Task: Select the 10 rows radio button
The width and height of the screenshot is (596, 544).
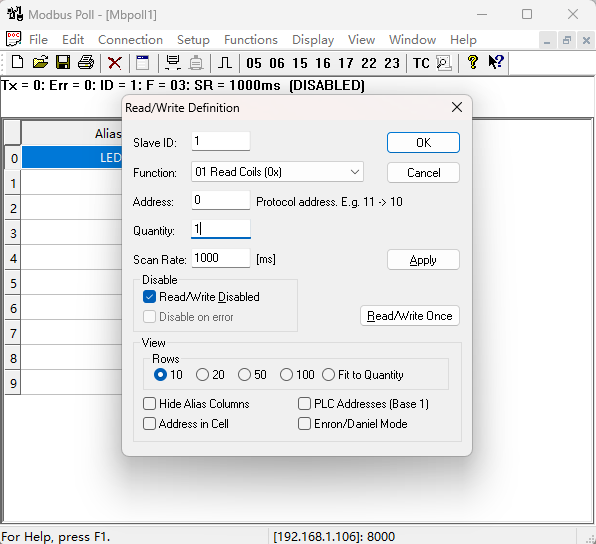Action: coord(160,375)
